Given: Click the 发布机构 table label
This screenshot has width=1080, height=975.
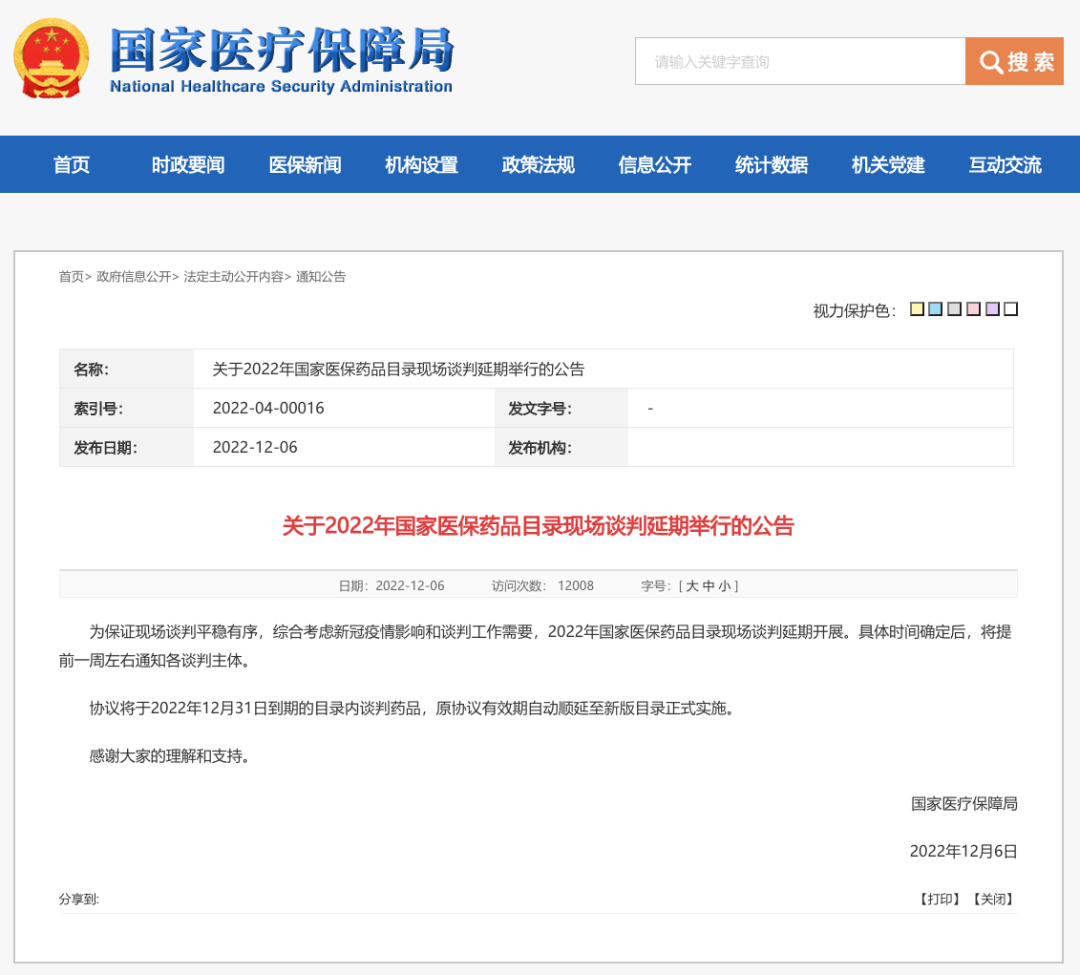Looking at the screenshot, I should (x=540, y=448).
